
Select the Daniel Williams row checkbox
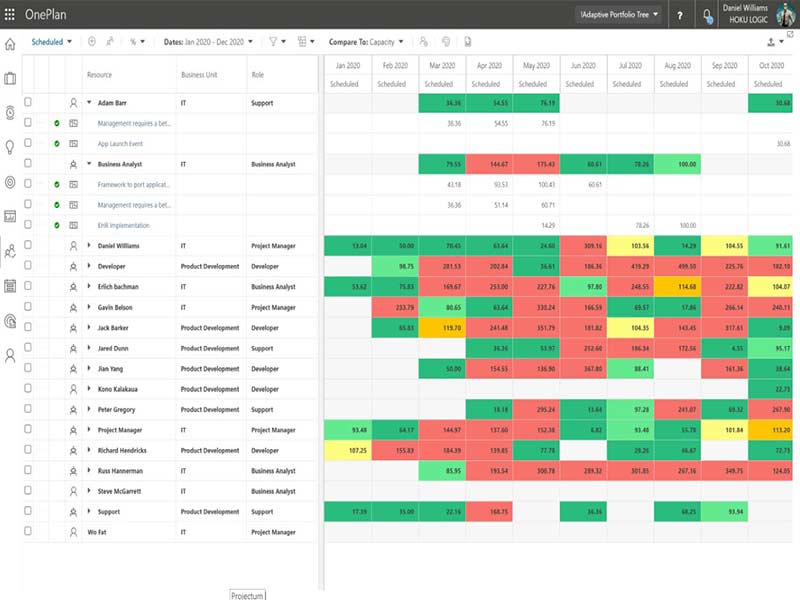(x=29, y=245)
